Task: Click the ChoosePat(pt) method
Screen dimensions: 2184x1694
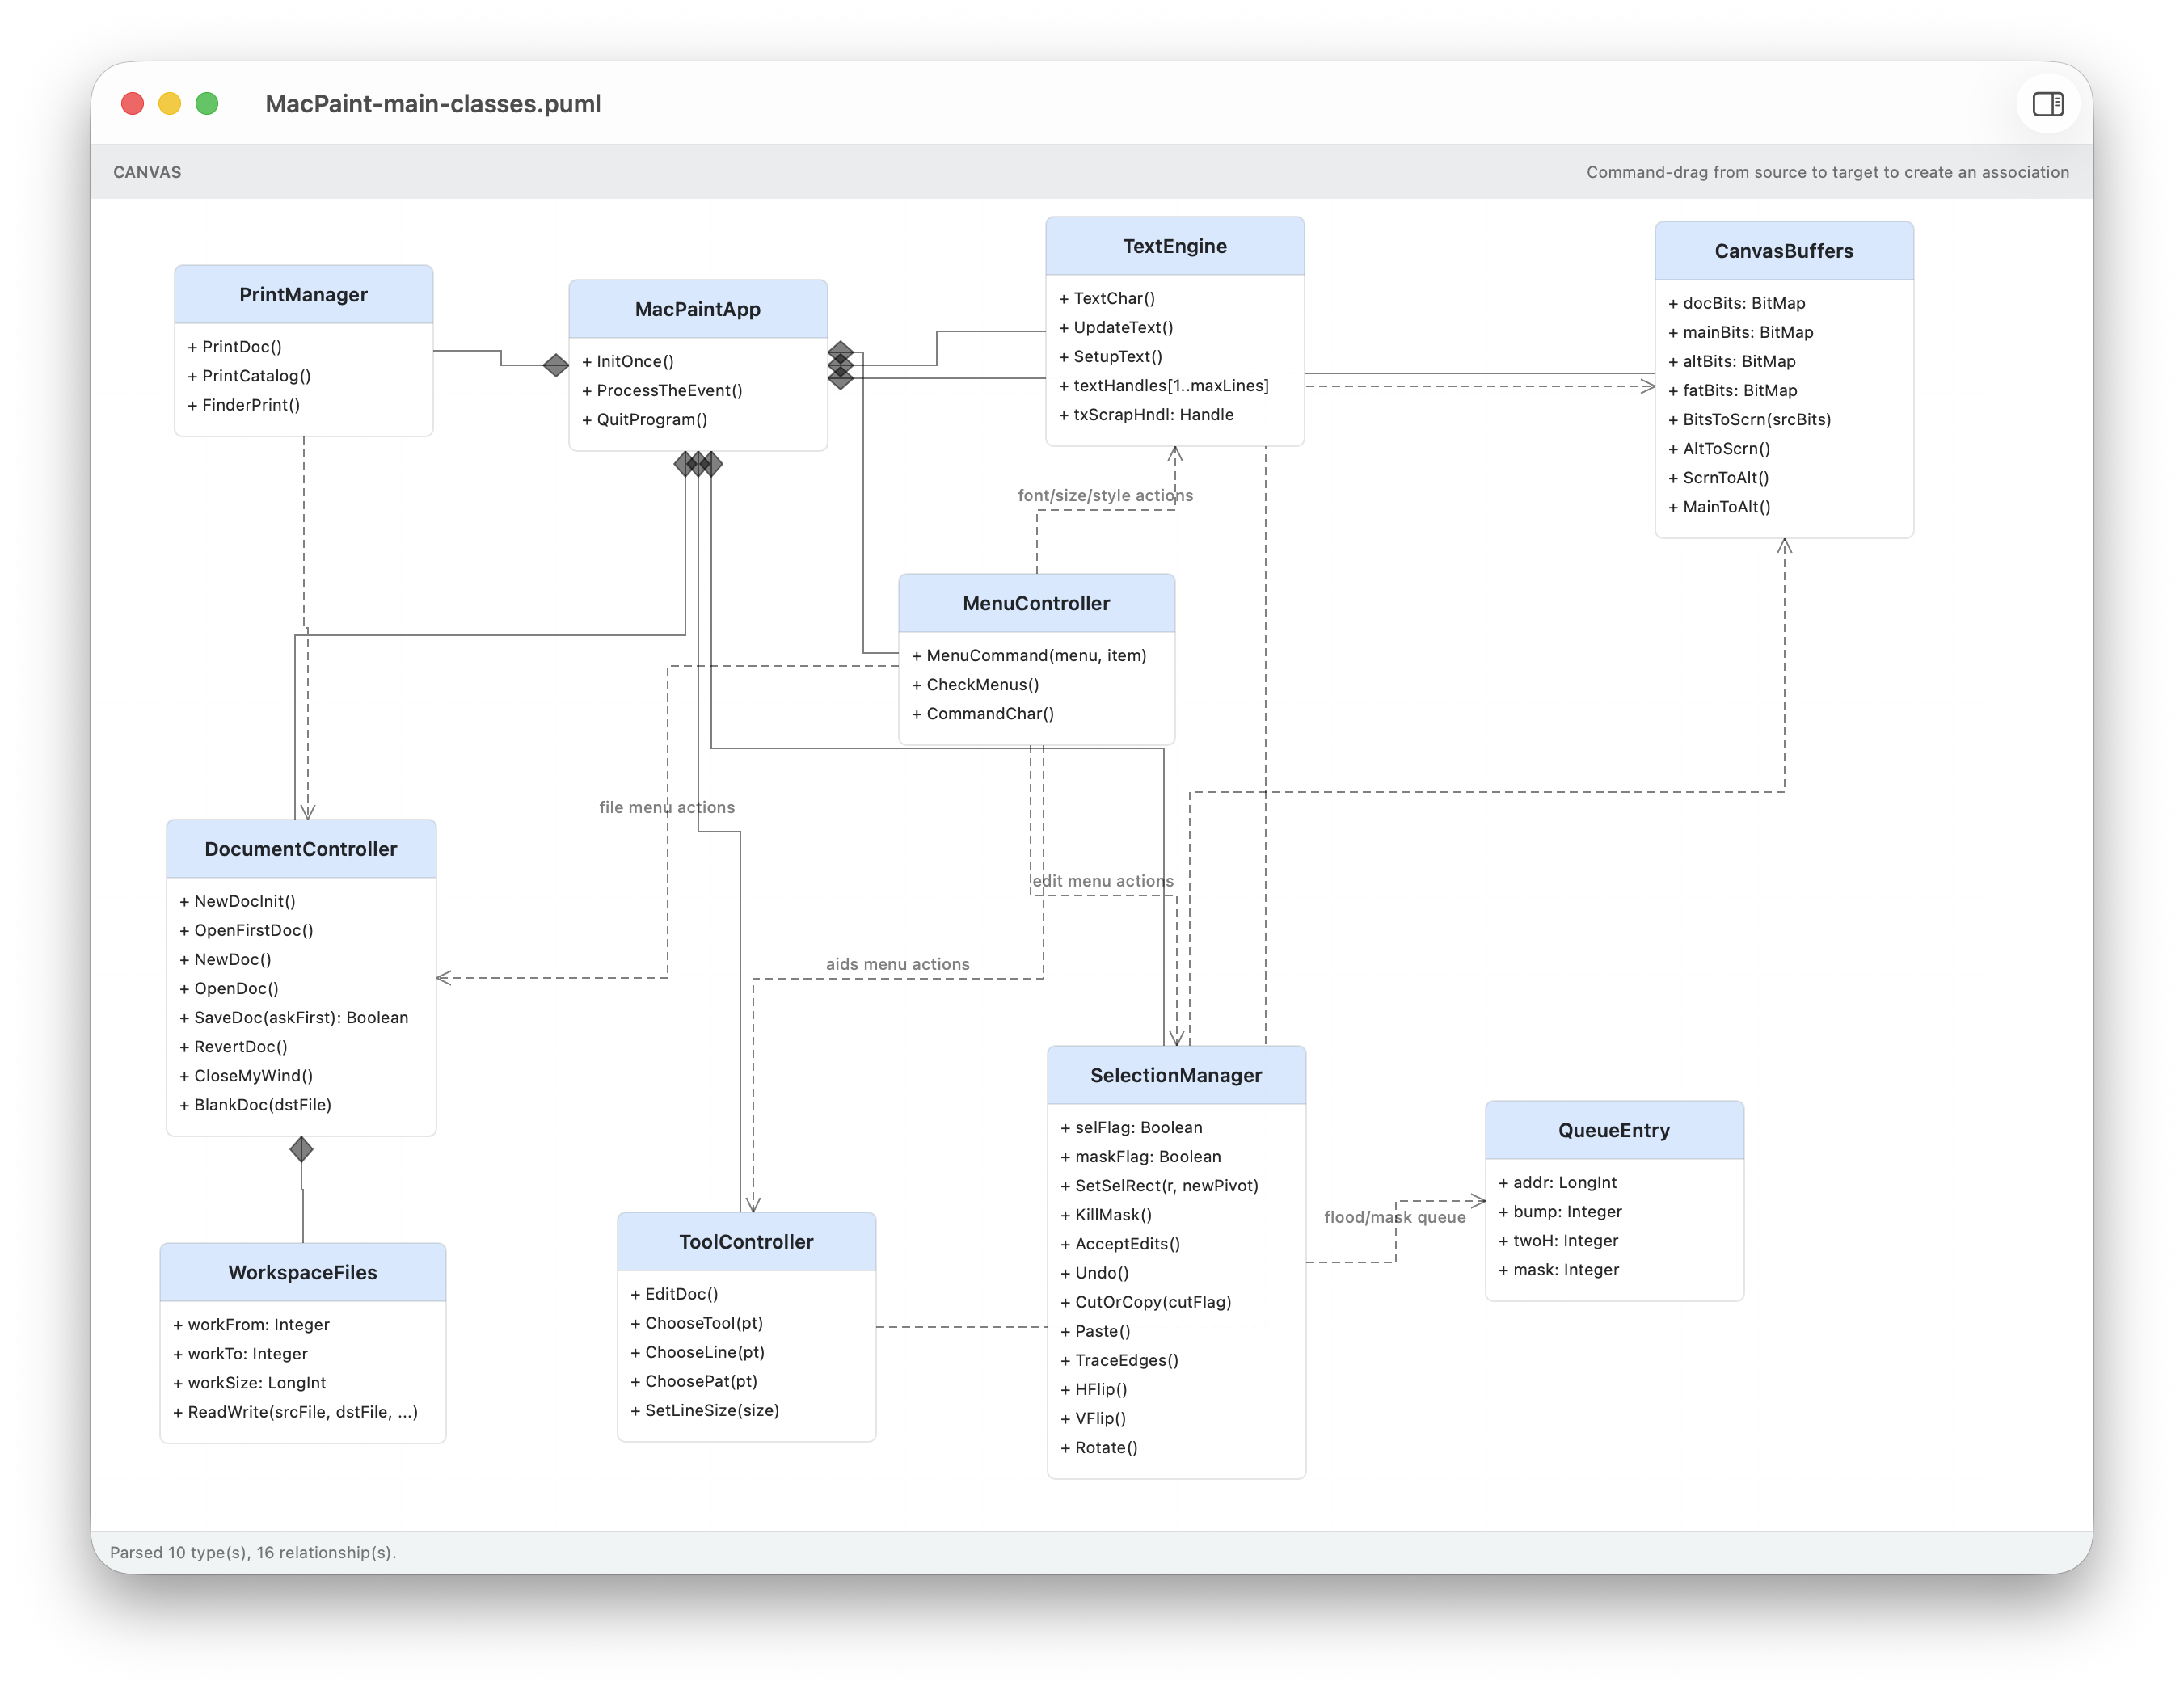Action: click(694, 1381)
